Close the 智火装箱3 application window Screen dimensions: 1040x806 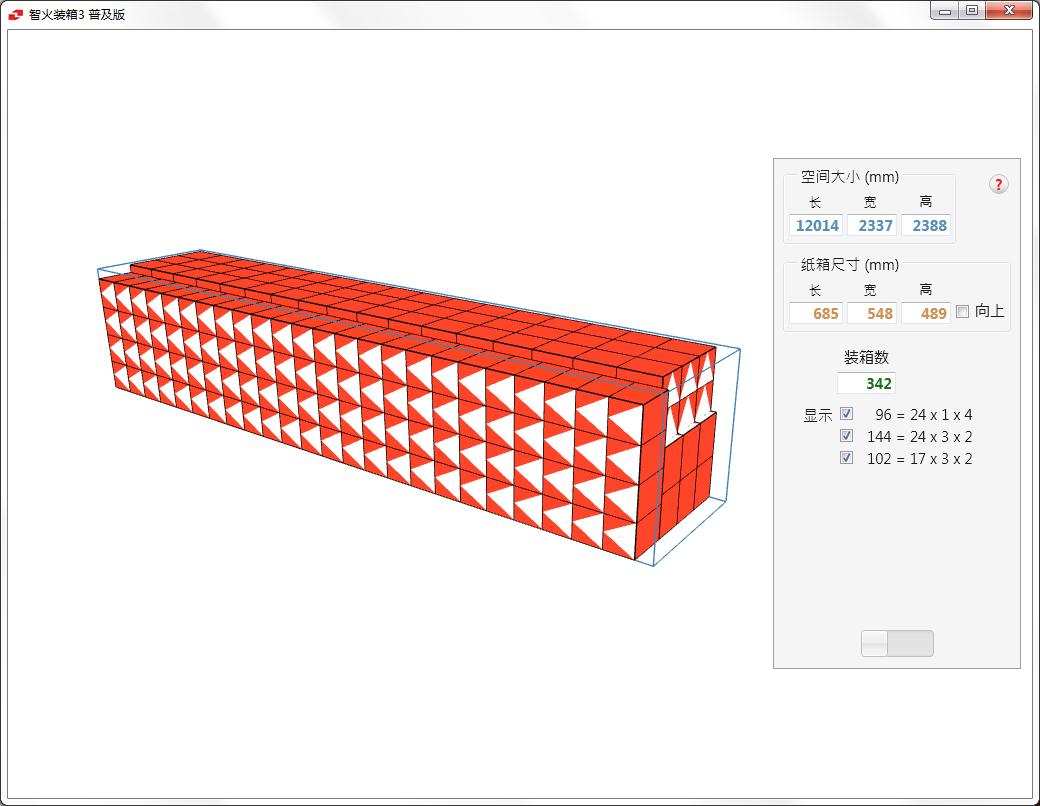(1009, 11)
